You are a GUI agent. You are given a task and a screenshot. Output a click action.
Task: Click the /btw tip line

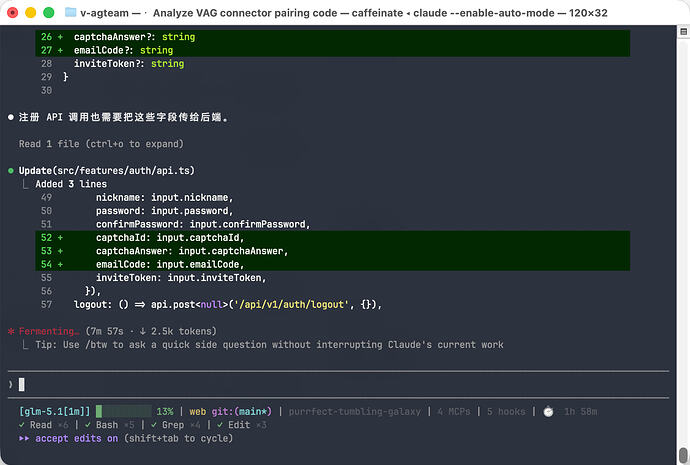pos(269,345)
